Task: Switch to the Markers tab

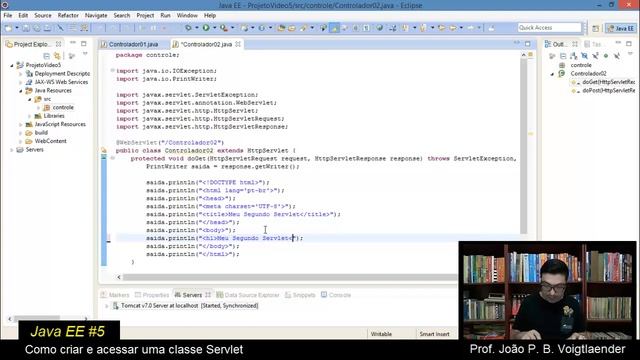Action: pos(115,295)
